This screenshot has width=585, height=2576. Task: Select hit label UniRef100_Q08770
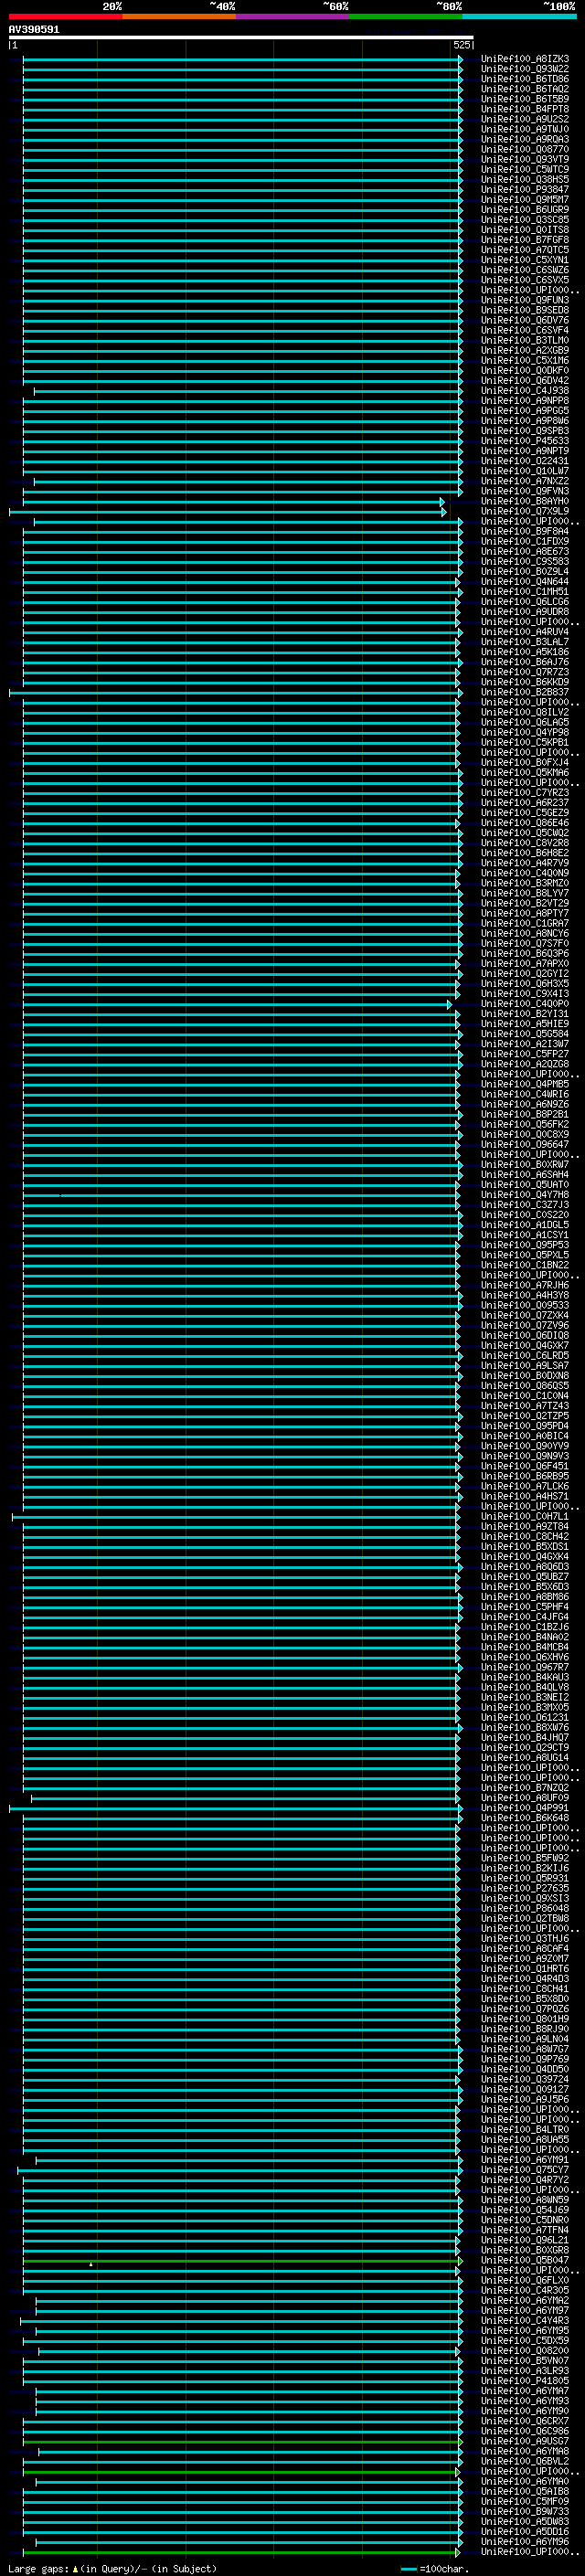click(525, 150)
